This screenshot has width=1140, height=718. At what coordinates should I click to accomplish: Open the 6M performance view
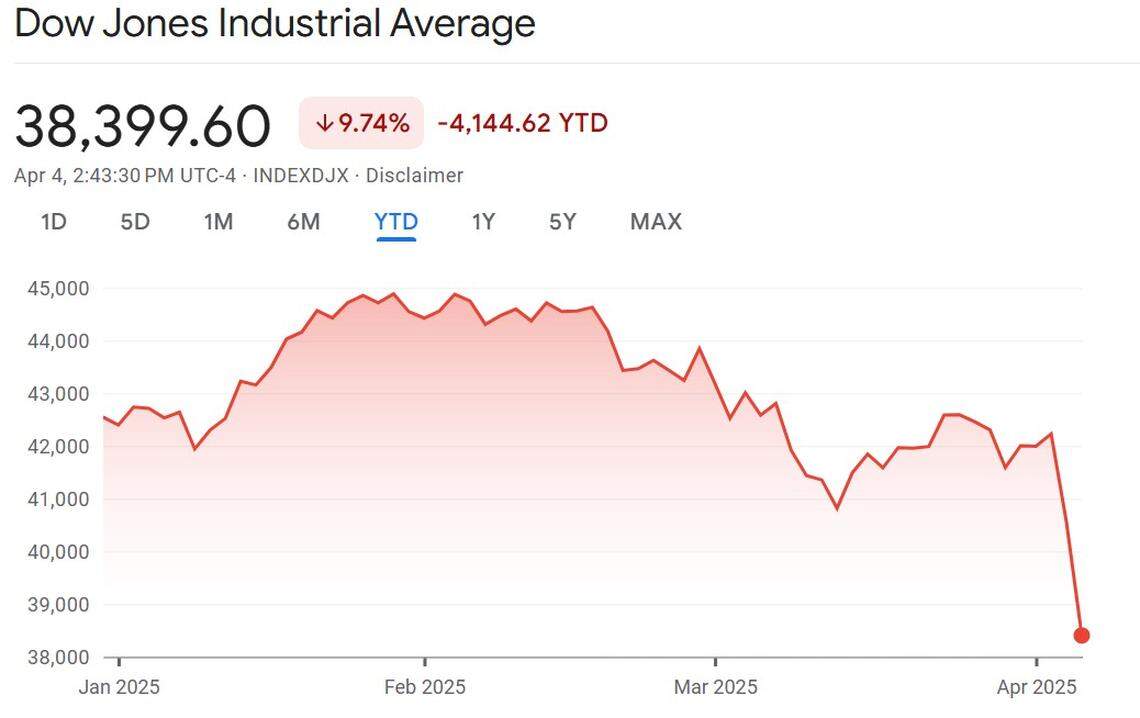click(303, 222)
